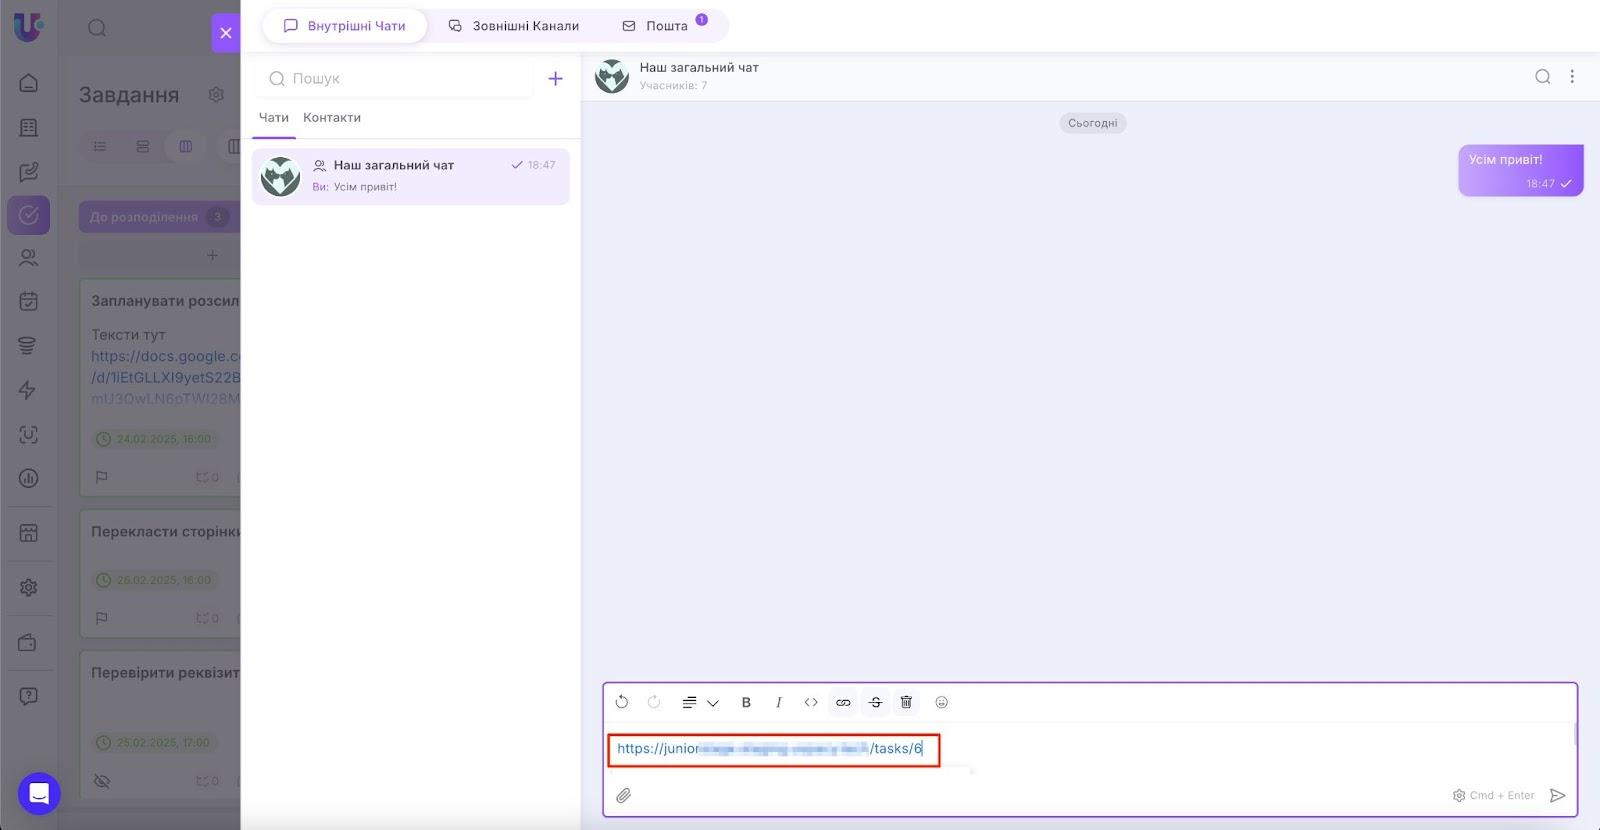Image resolution: width=1600 pixels, height=830 pixels.
Task: Open the table/news sidebar section
Action: pos(28,128)
